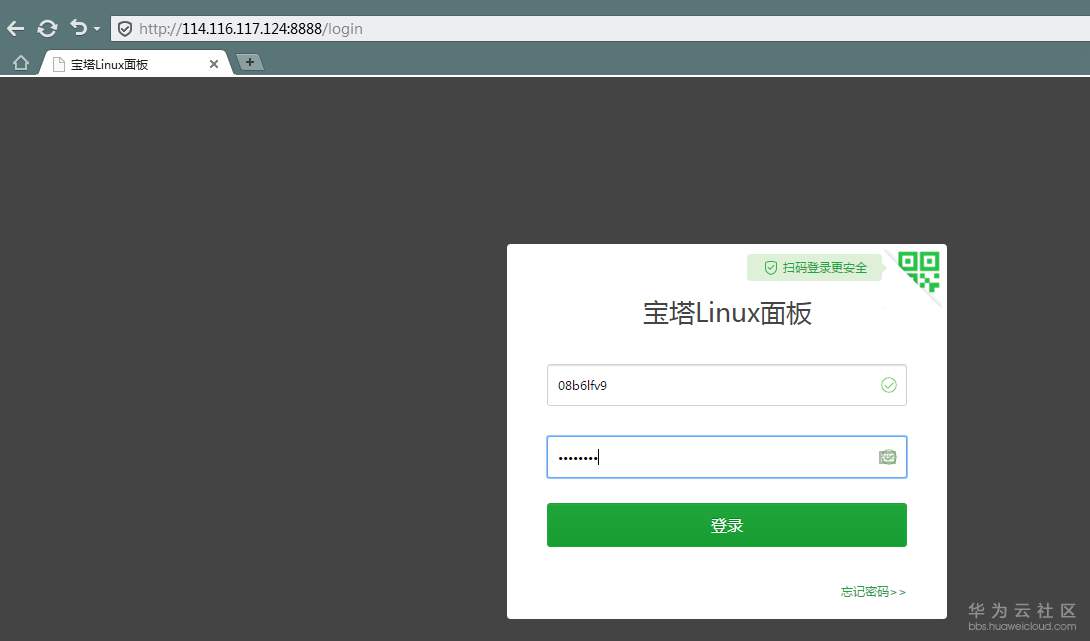This screenshot has width=1090, height=641.
Task: Click the 扫码登录更安全 tip label
Action: click(x=815, y=268)
